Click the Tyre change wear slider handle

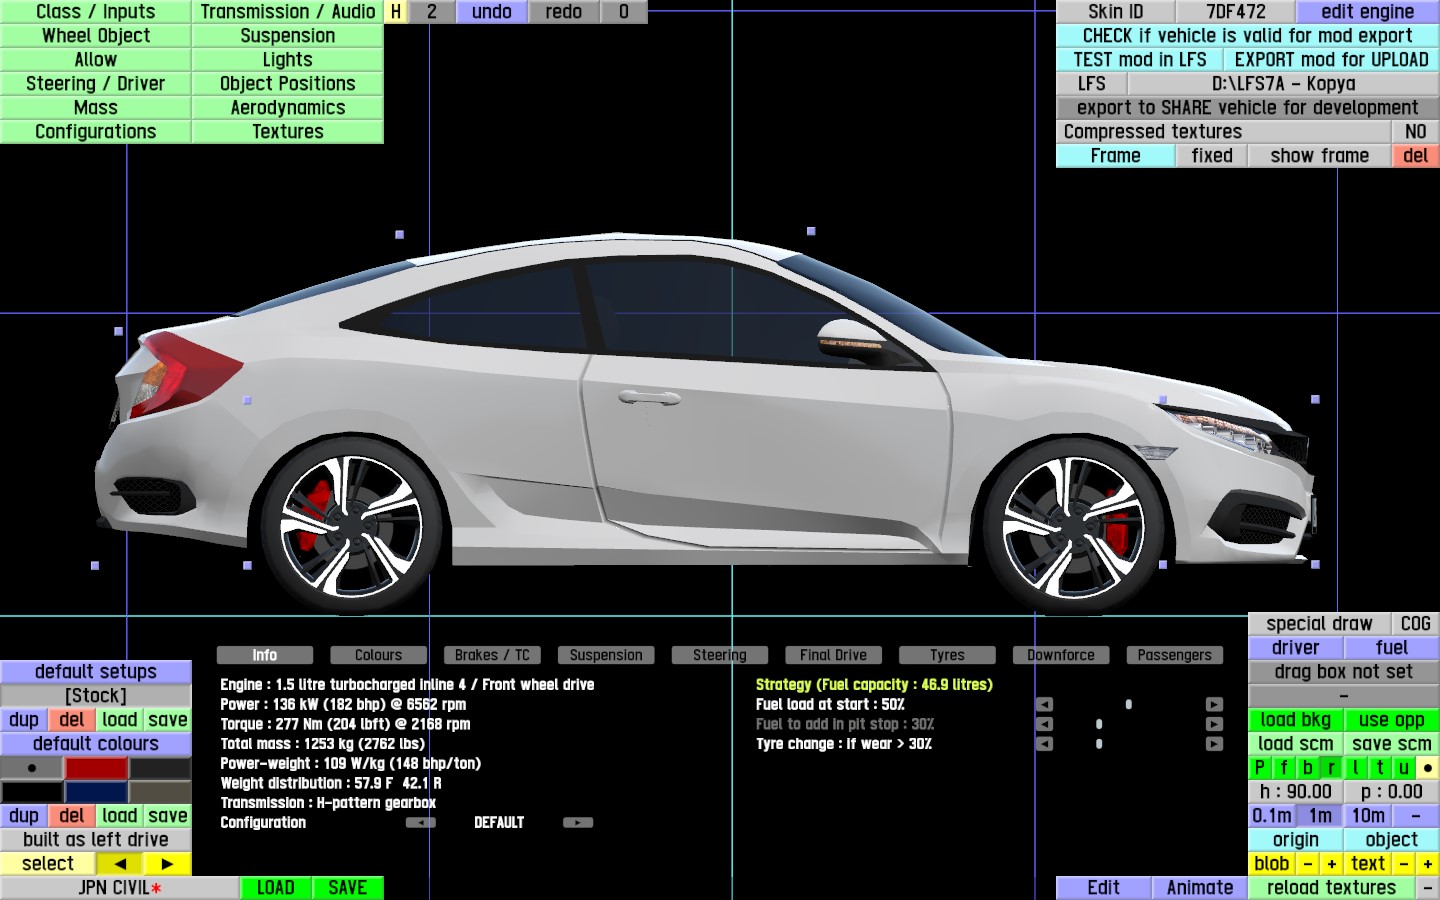tap(1099, 744)
